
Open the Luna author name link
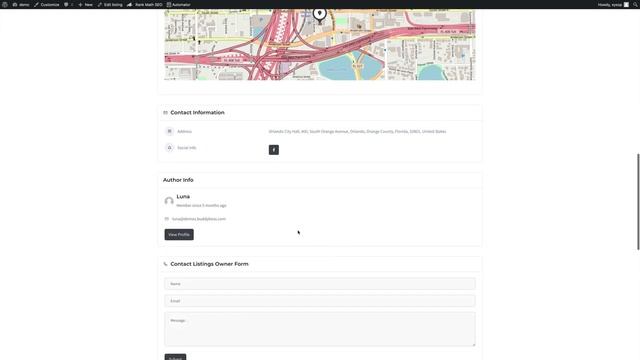pyautogui.click(x=183, y=197)
